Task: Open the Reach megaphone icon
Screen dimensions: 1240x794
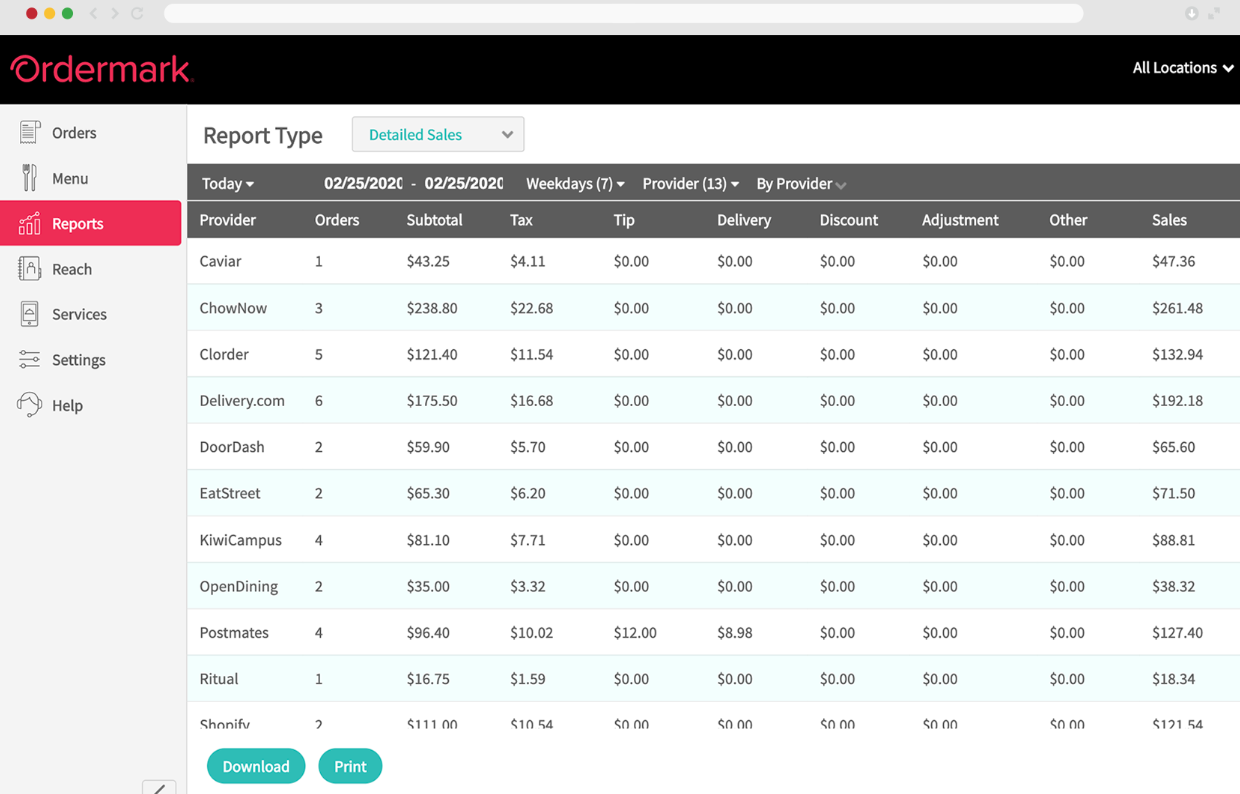Action: pos(29,268)
